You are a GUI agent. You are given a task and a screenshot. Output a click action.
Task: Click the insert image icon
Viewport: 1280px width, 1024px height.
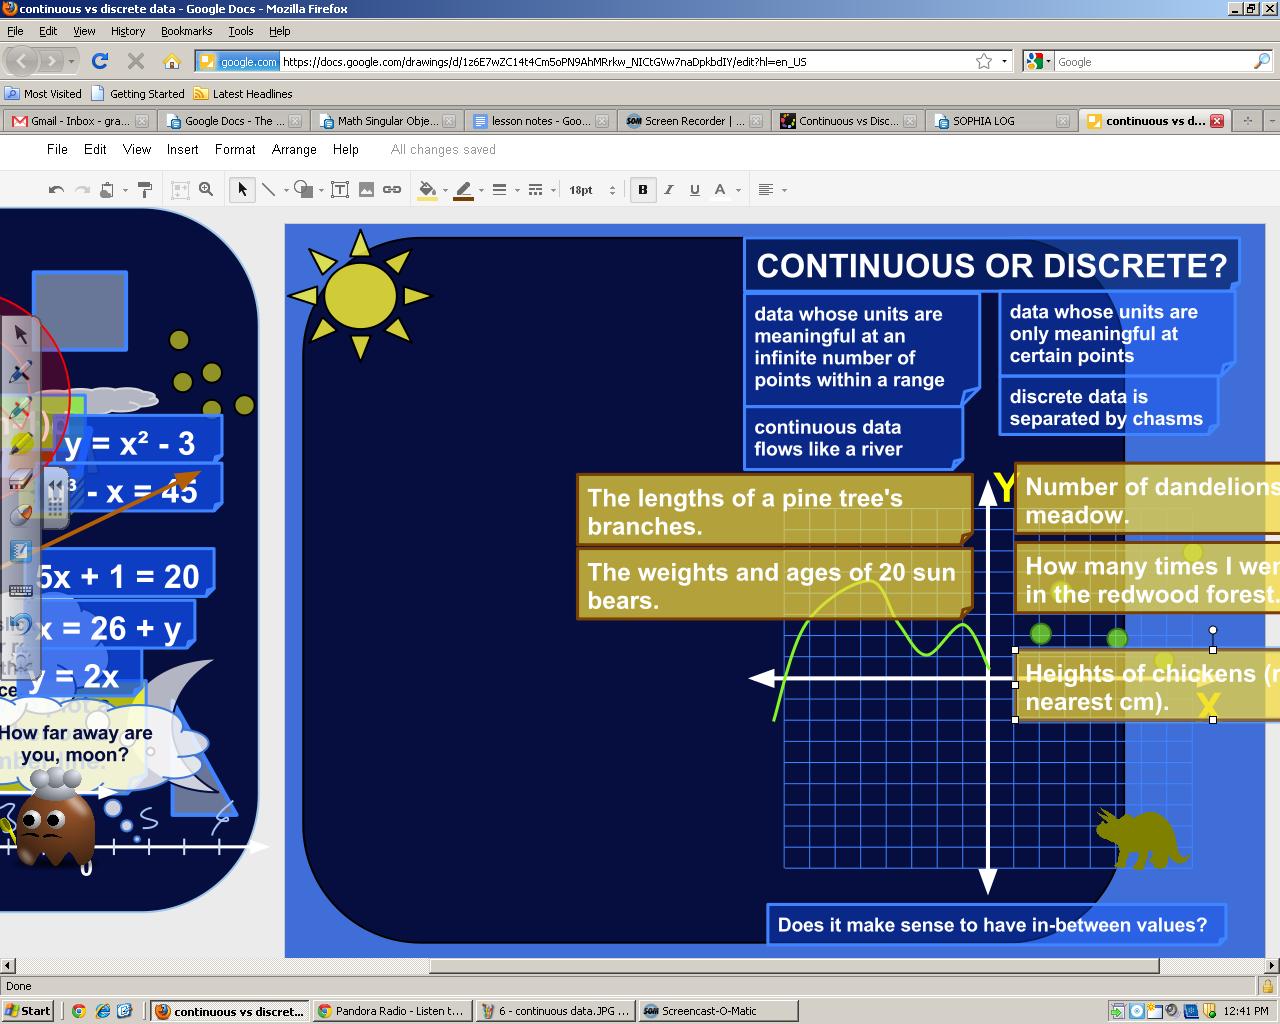[x=366, y=190]
